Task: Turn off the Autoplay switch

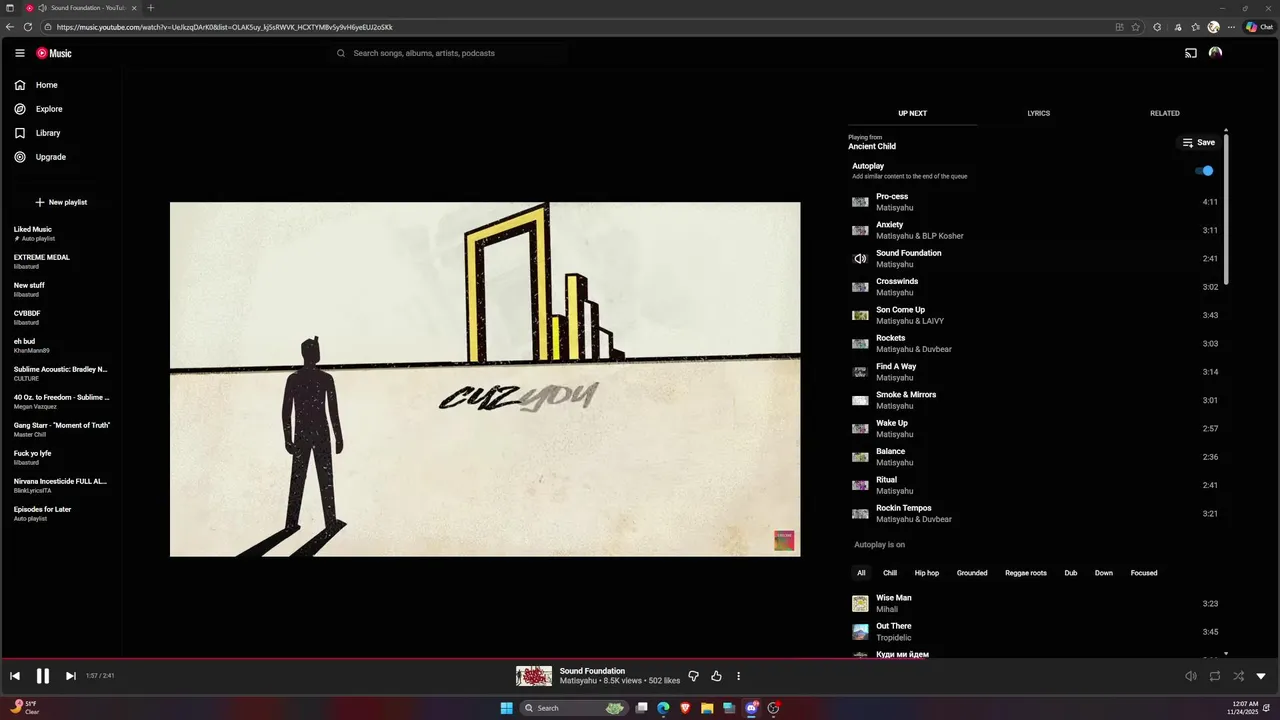Action: coord(1205,171)
